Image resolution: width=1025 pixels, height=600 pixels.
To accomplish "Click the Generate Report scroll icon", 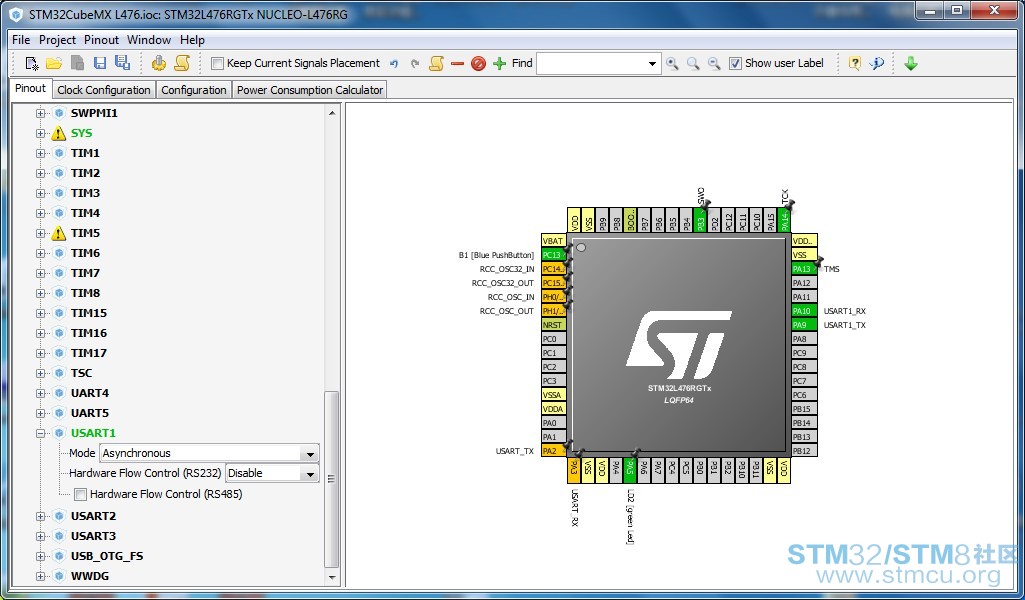I will point(182,63).
